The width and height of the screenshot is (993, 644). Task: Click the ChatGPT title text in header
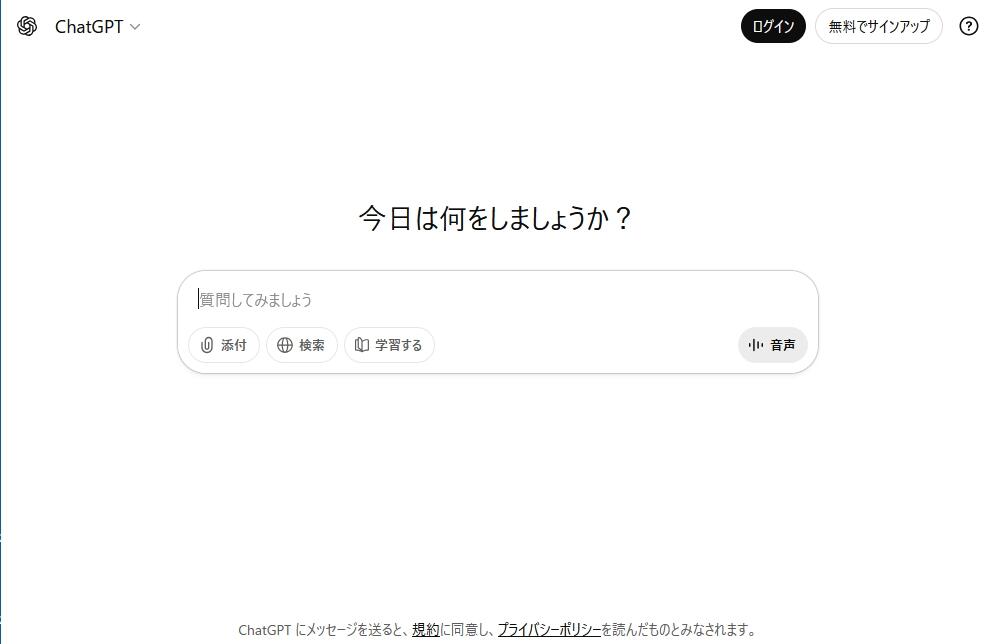tap(89, 27)
